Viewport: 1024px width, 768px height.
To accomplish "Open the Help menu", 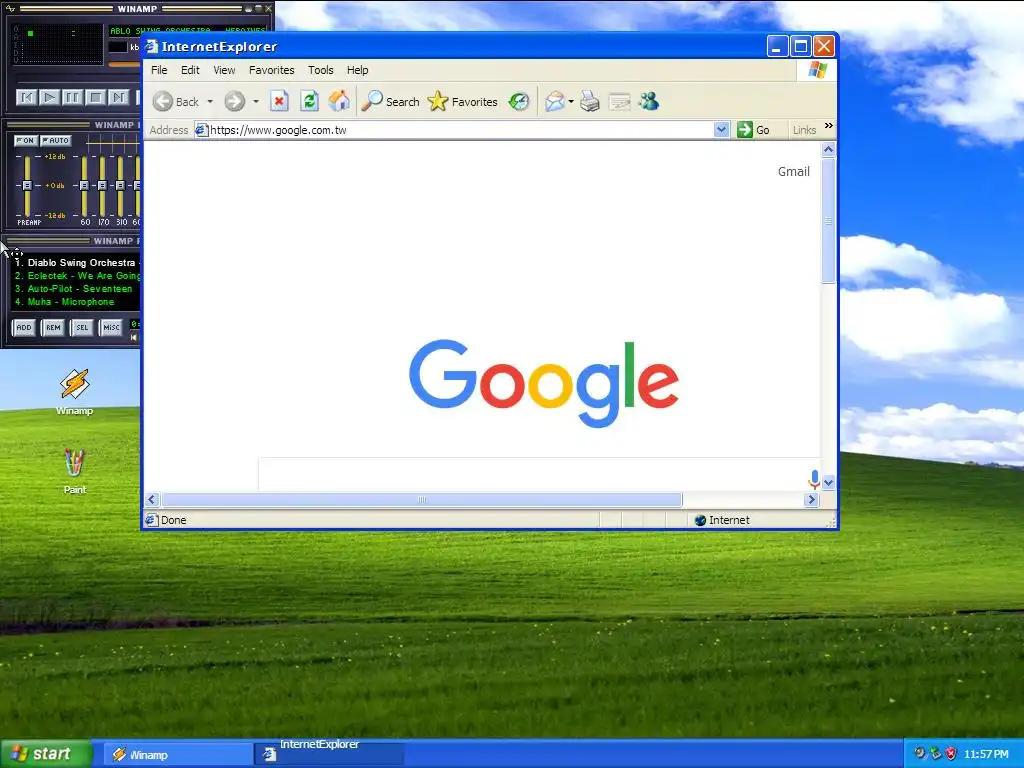I will (x=357, y=70).
